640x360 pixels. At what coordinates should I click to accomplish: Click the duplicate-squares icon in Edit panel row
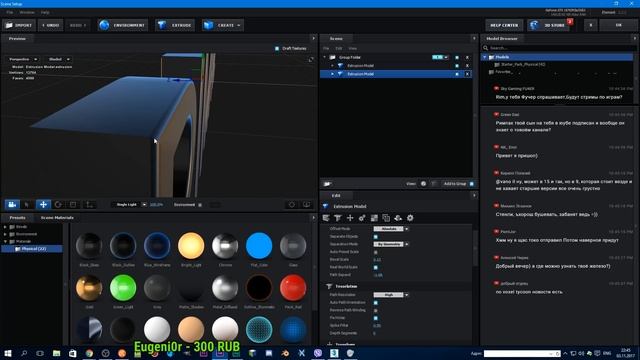[x=386, y=218]
